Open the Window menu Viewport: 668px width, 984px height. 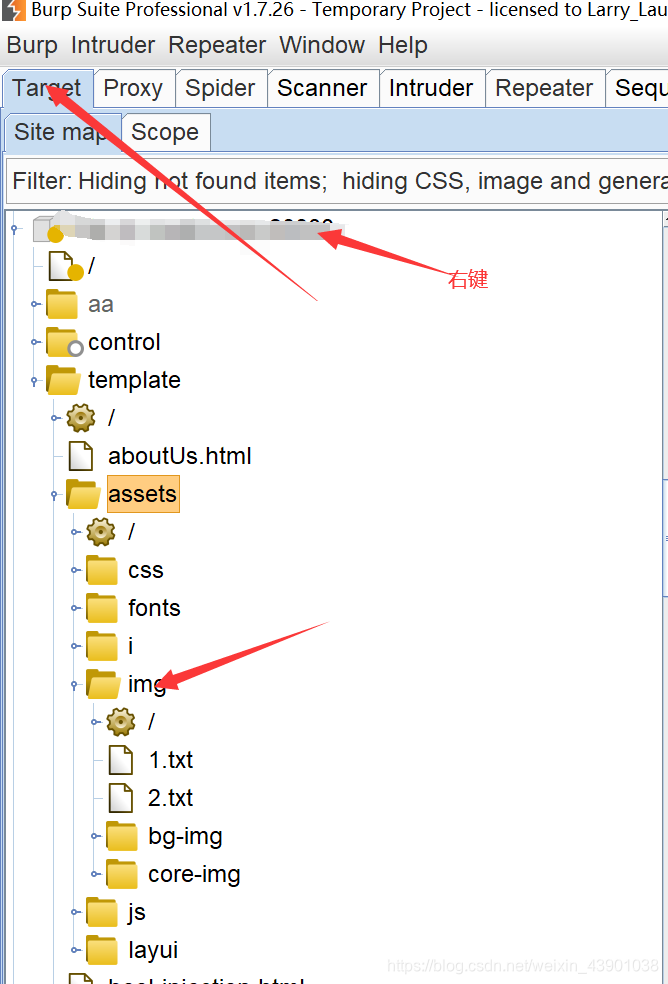(x=322, y=45)
